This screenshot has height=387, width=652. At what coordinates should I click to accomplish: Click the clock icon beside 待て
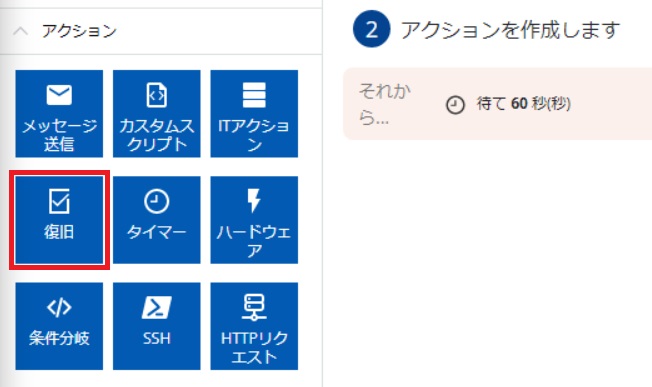[455, 104]
